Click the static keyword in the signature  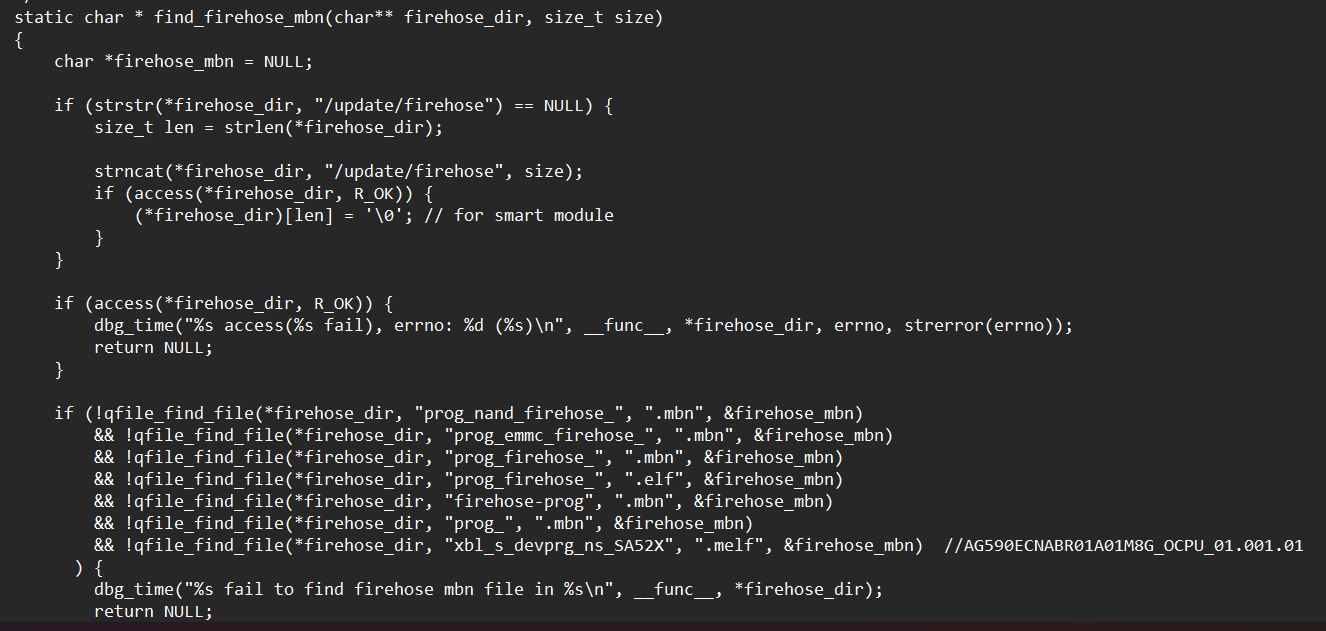click(x=40, y=18)
